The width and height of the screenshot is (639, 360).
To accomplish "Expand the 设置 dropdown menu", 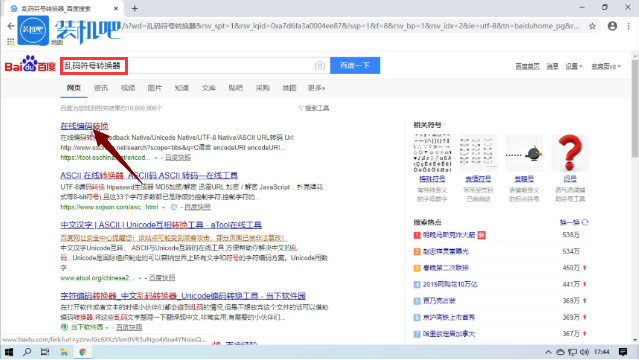I will pos(574,66).
